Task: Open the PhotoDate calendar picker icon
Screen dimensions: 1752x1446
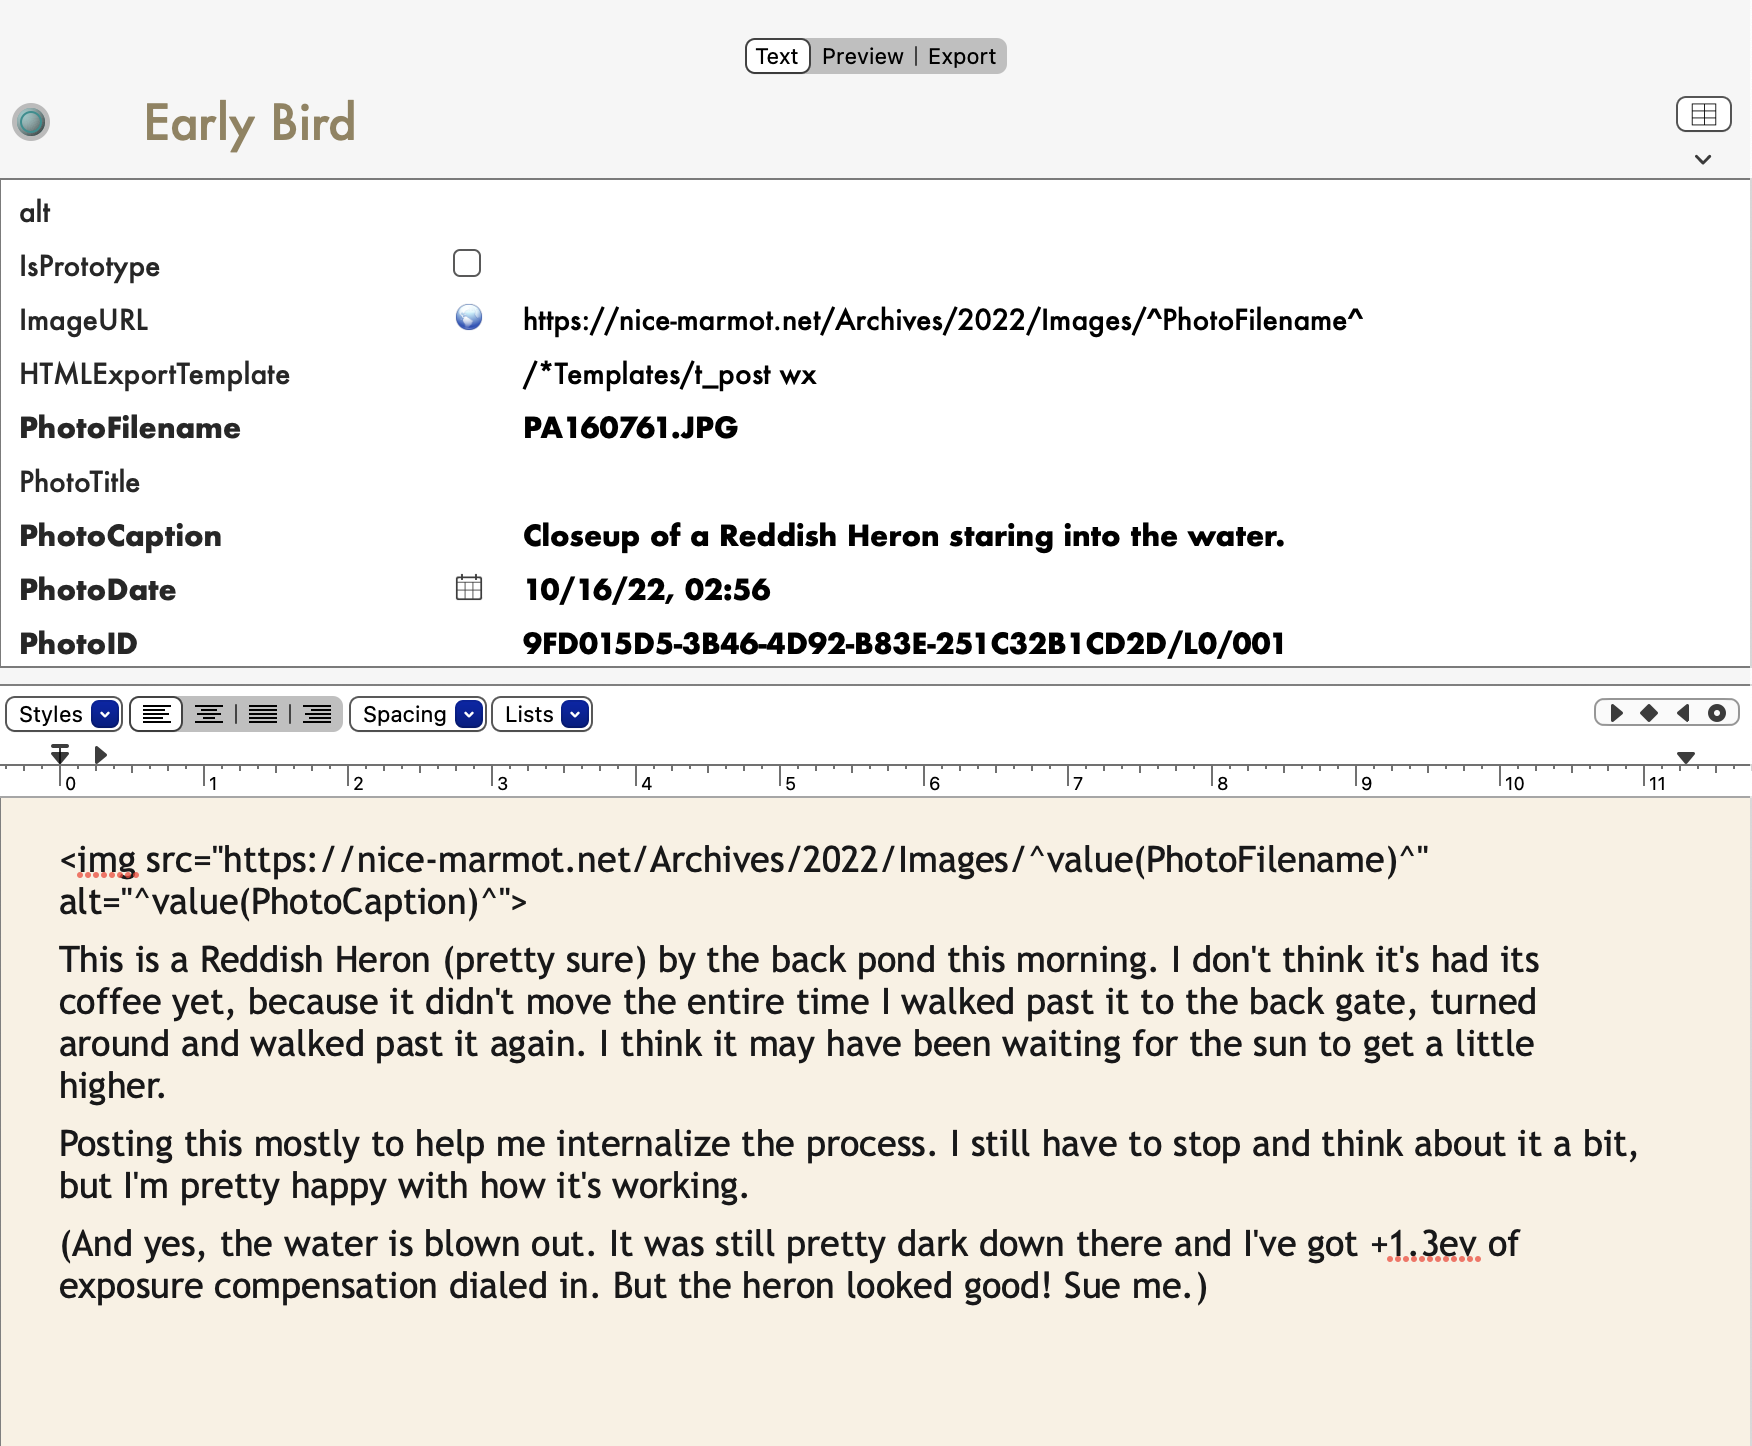Action: point(469,587)
